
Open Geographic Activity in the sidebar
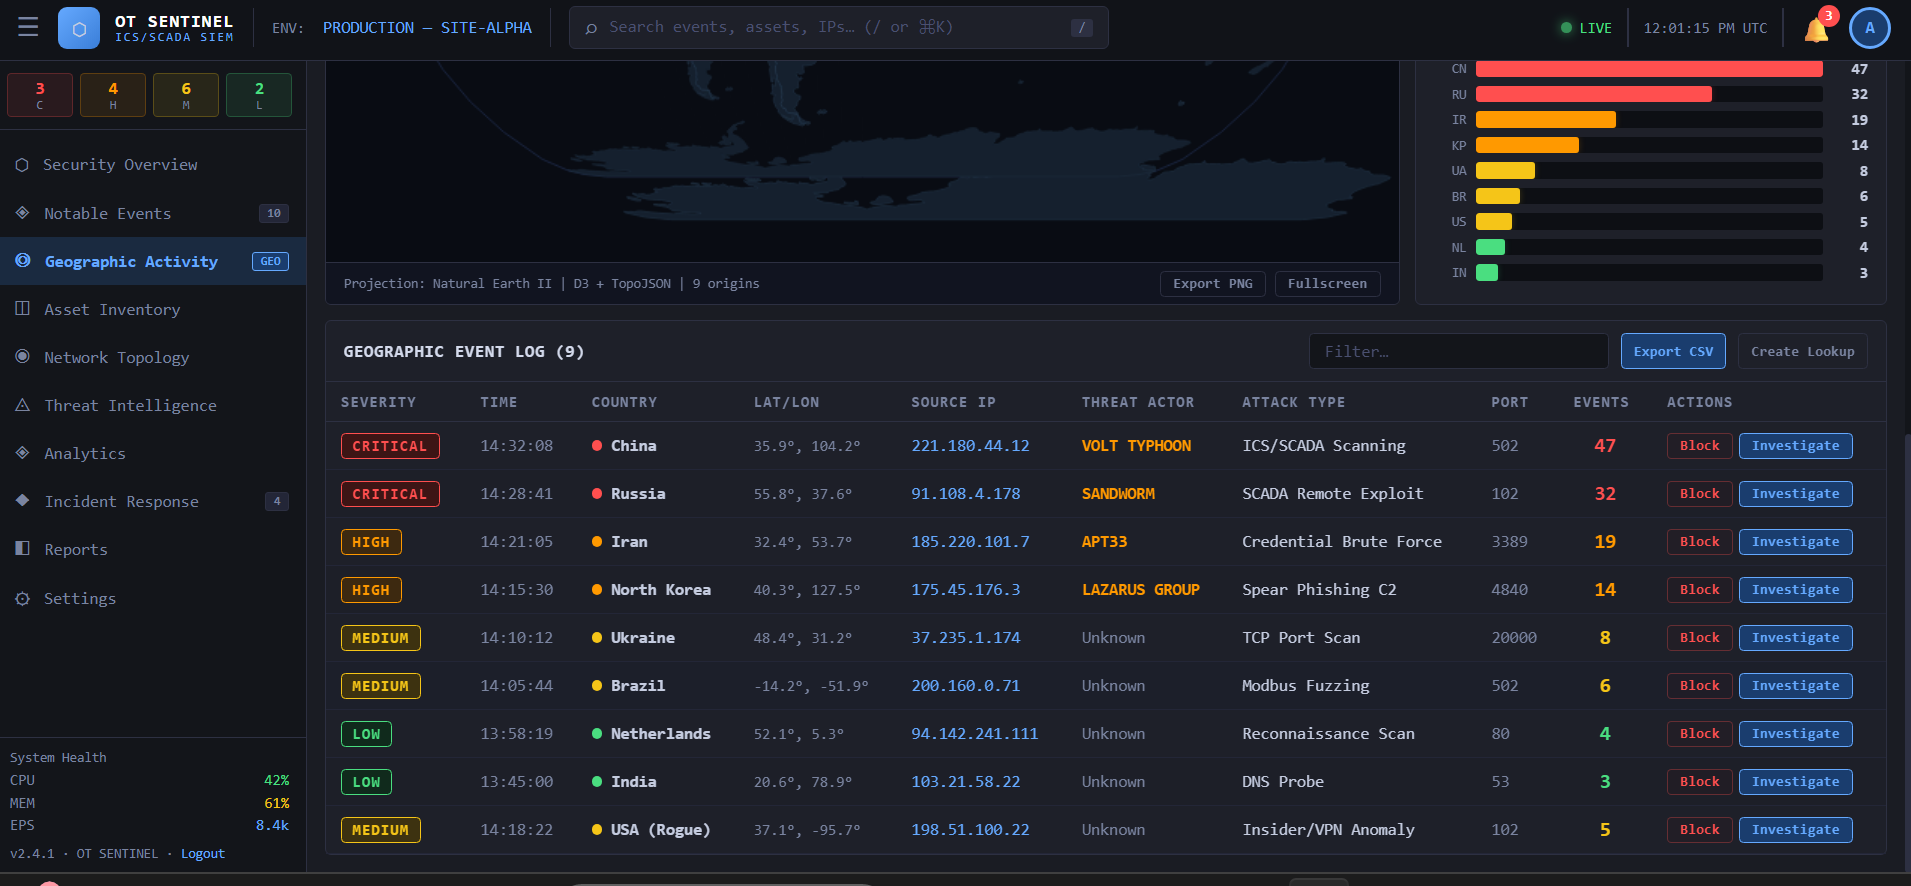coord(153,261)
